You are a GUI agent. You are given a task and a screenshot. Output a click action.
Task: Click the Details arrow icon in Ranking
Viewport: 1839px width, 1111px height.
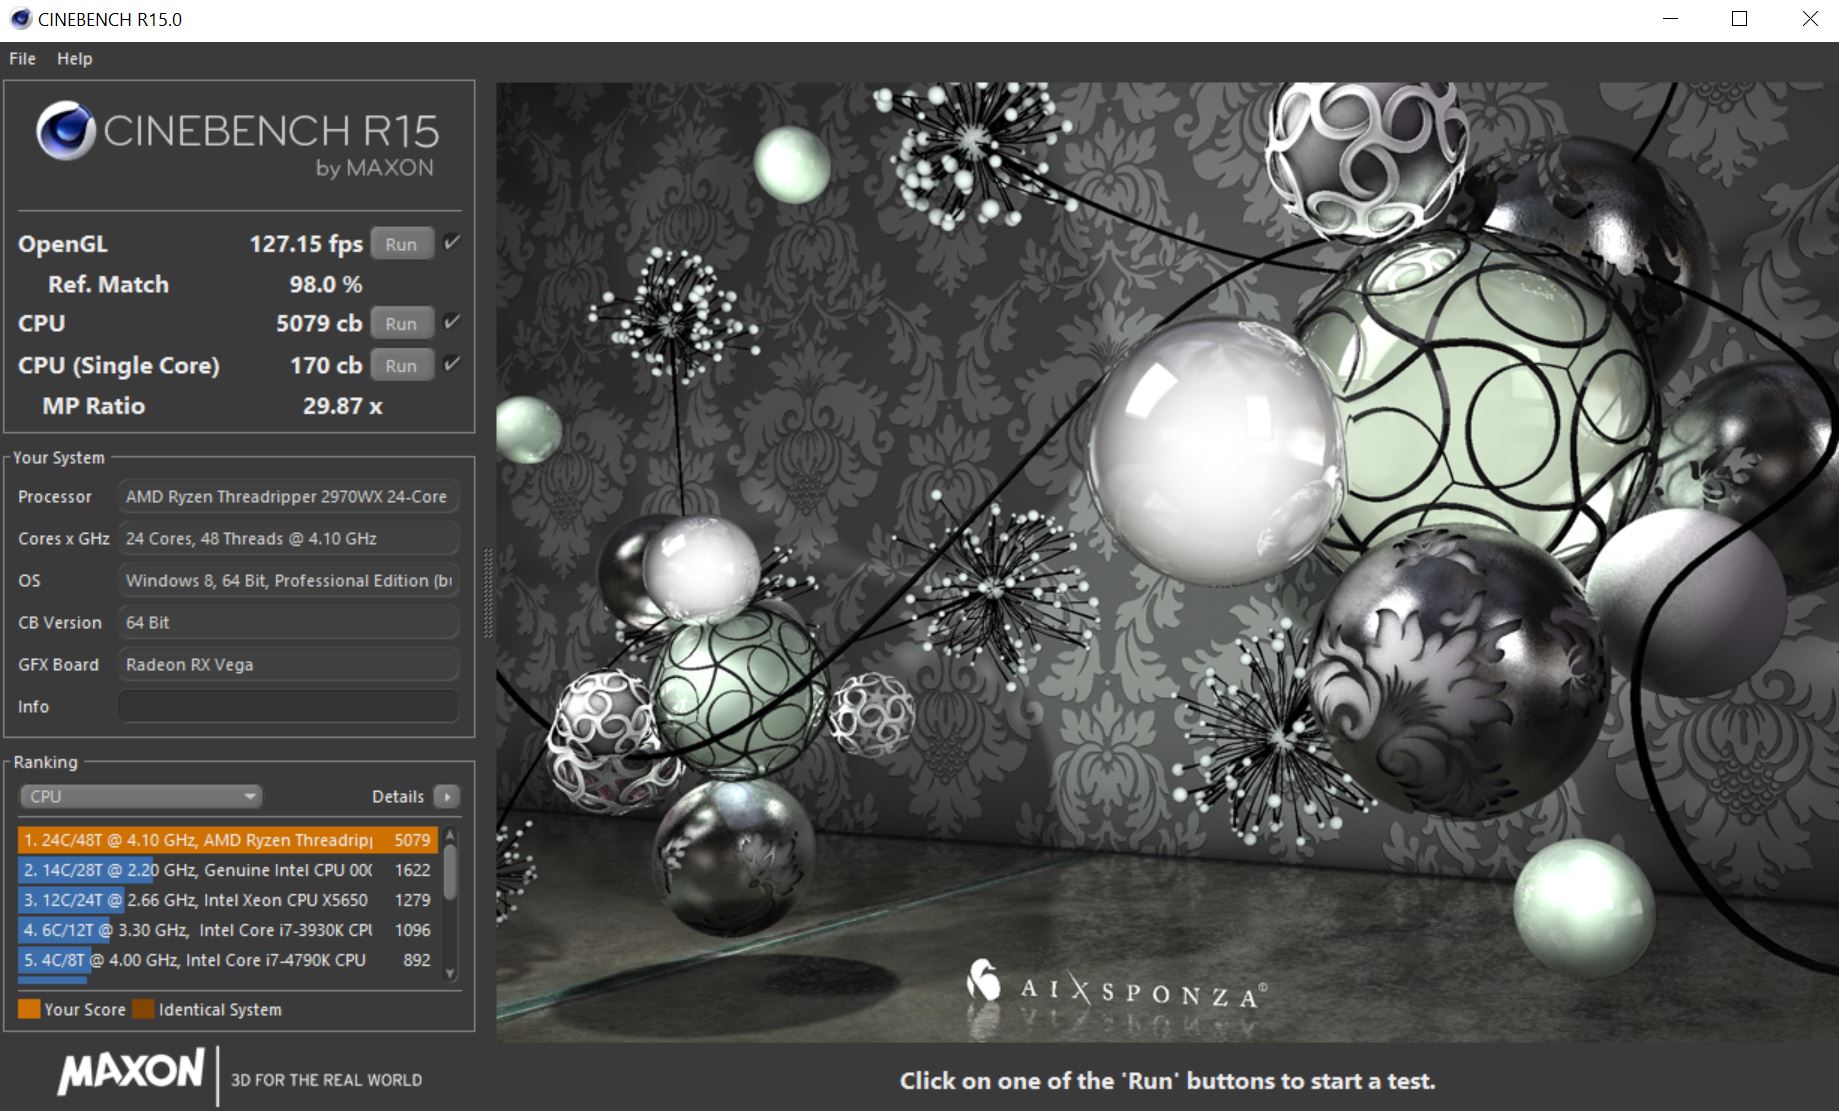tap(447, 796)
